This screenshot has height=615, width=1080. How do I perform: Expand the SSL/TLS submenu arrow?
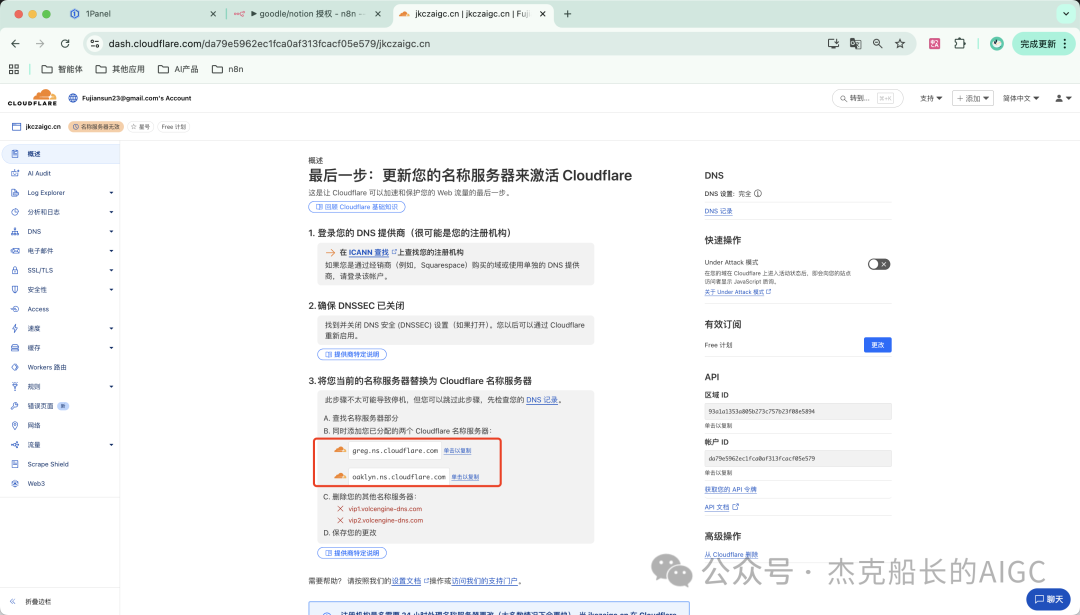(x=111, y=270)
